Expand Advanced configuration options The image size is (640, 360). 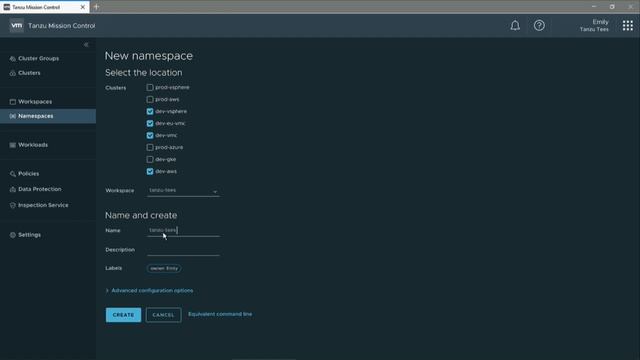[x=149, y=291]
